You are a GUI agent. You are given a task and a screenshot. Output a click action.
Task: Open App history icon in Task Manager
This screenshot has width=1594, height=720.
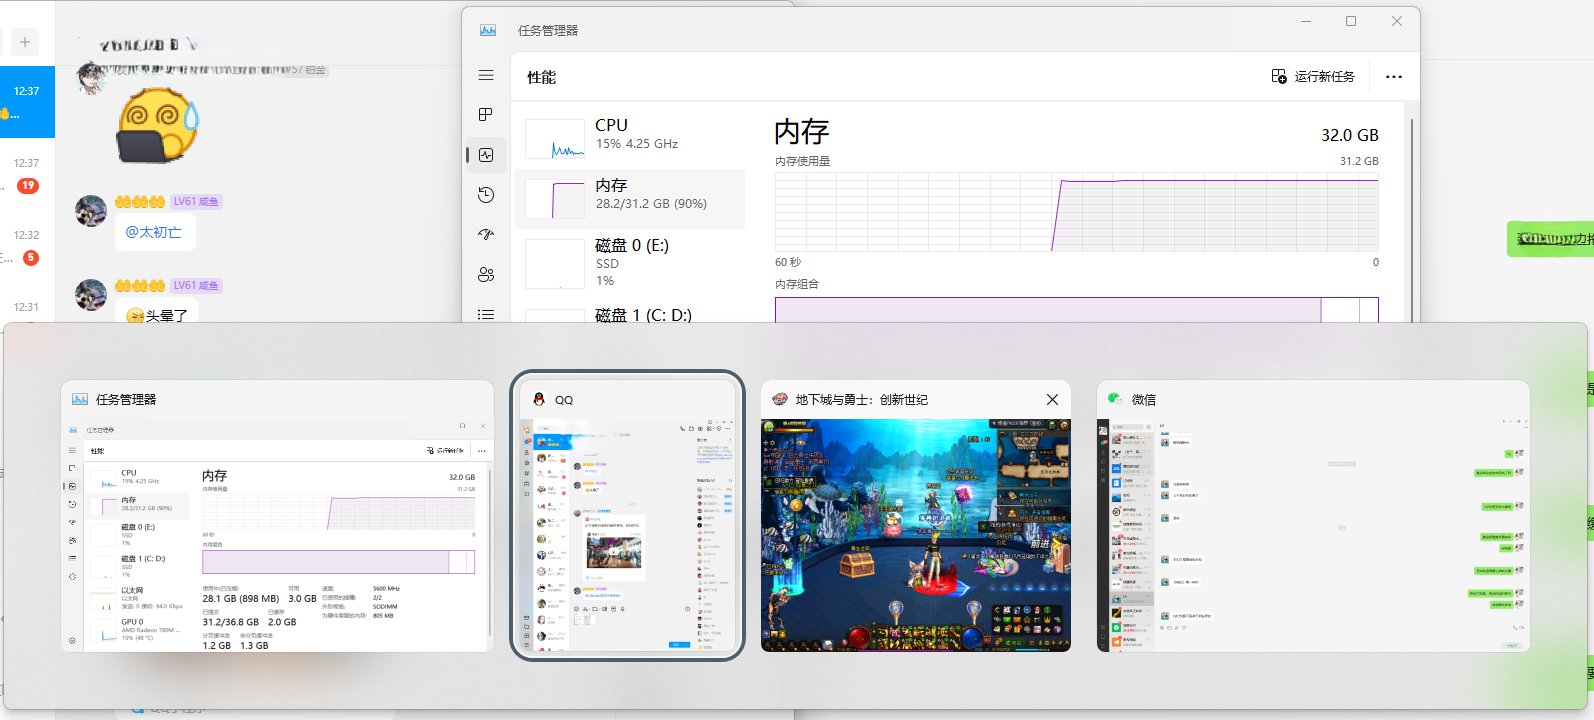coord(486,195)
